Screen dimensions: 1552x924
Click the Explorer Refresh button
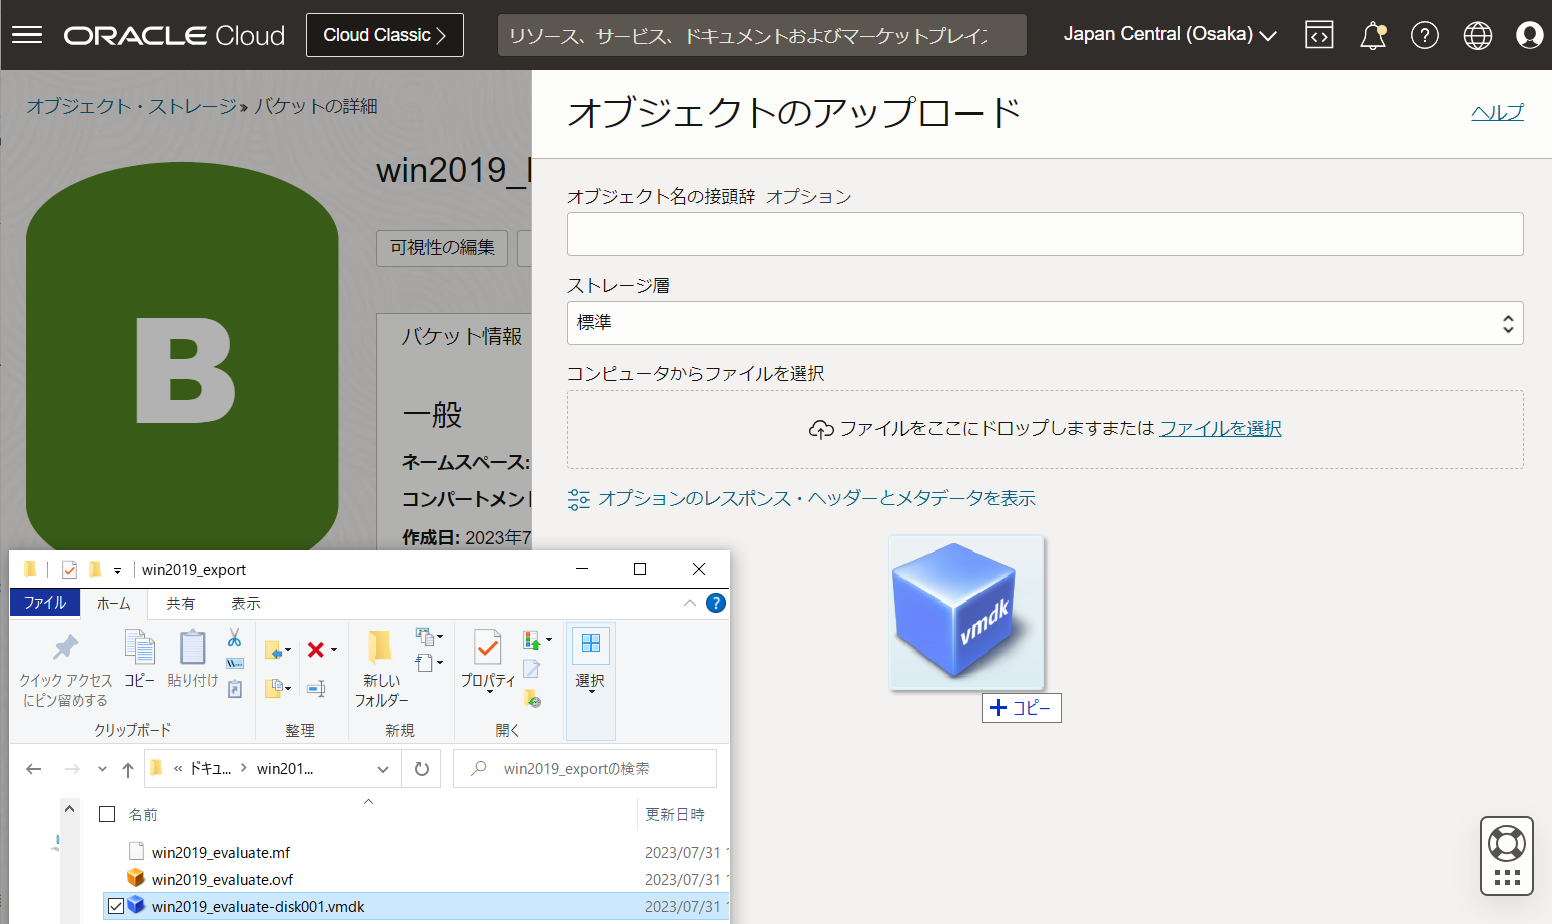pyautogui.click(x=422, y=769)
